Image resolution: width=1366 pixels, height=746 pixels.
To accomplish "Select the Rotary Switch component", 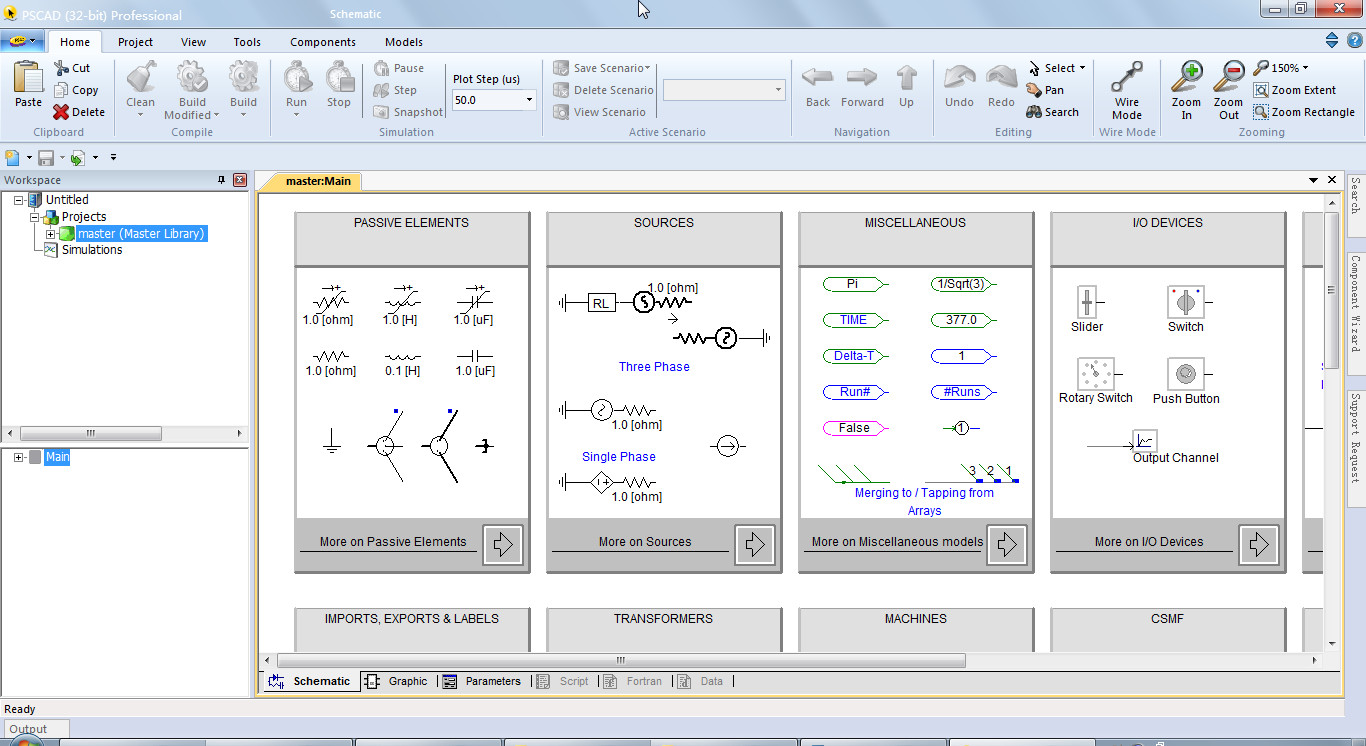I will [1095, 374].
